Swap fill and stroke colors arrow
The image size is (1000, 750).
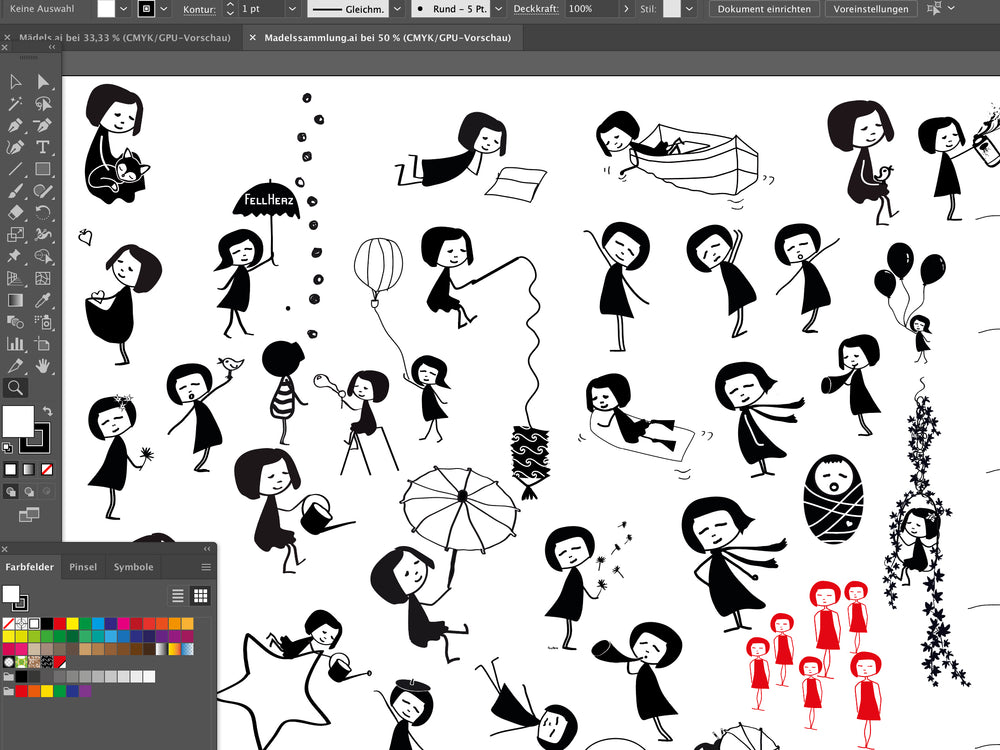coord(47,411)
